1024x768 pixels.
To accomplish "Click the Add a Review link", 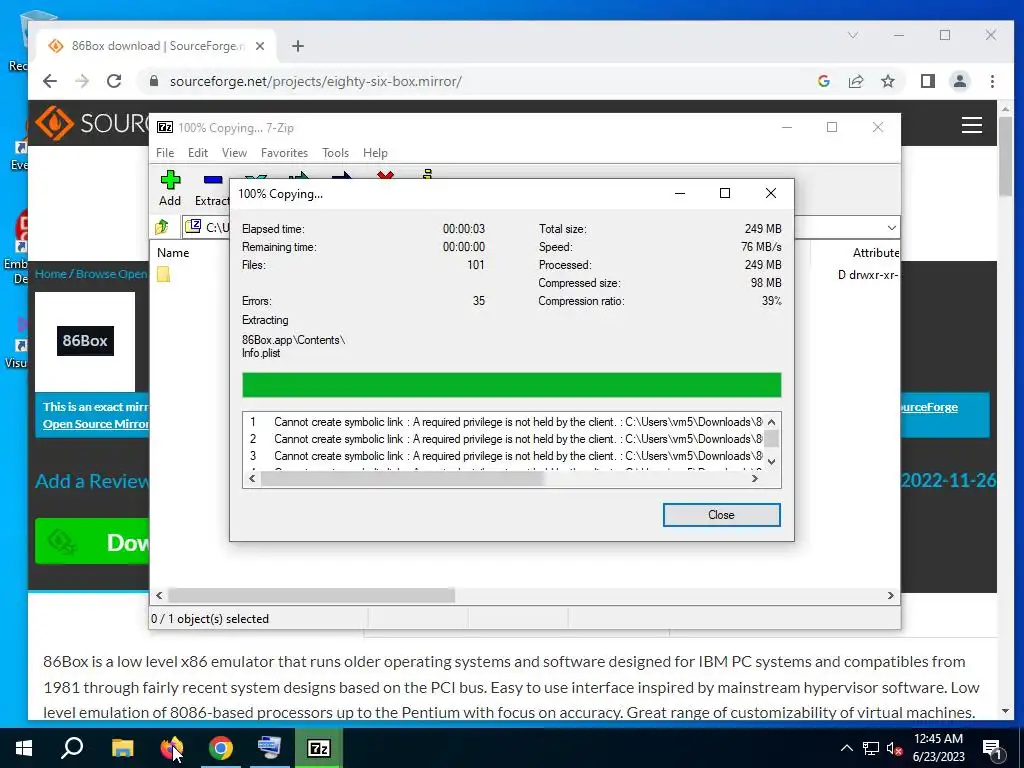I will tap(92, 481).
